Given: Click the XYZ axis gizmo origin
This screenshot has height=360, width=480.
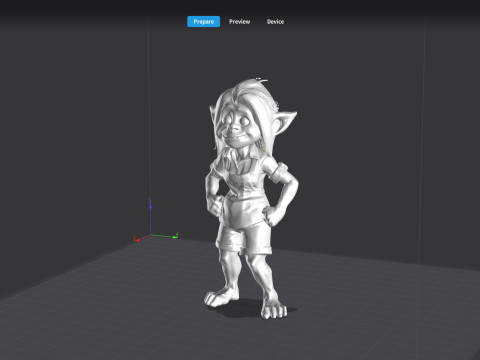Looking at the screenshot, I should pos(151,235).
